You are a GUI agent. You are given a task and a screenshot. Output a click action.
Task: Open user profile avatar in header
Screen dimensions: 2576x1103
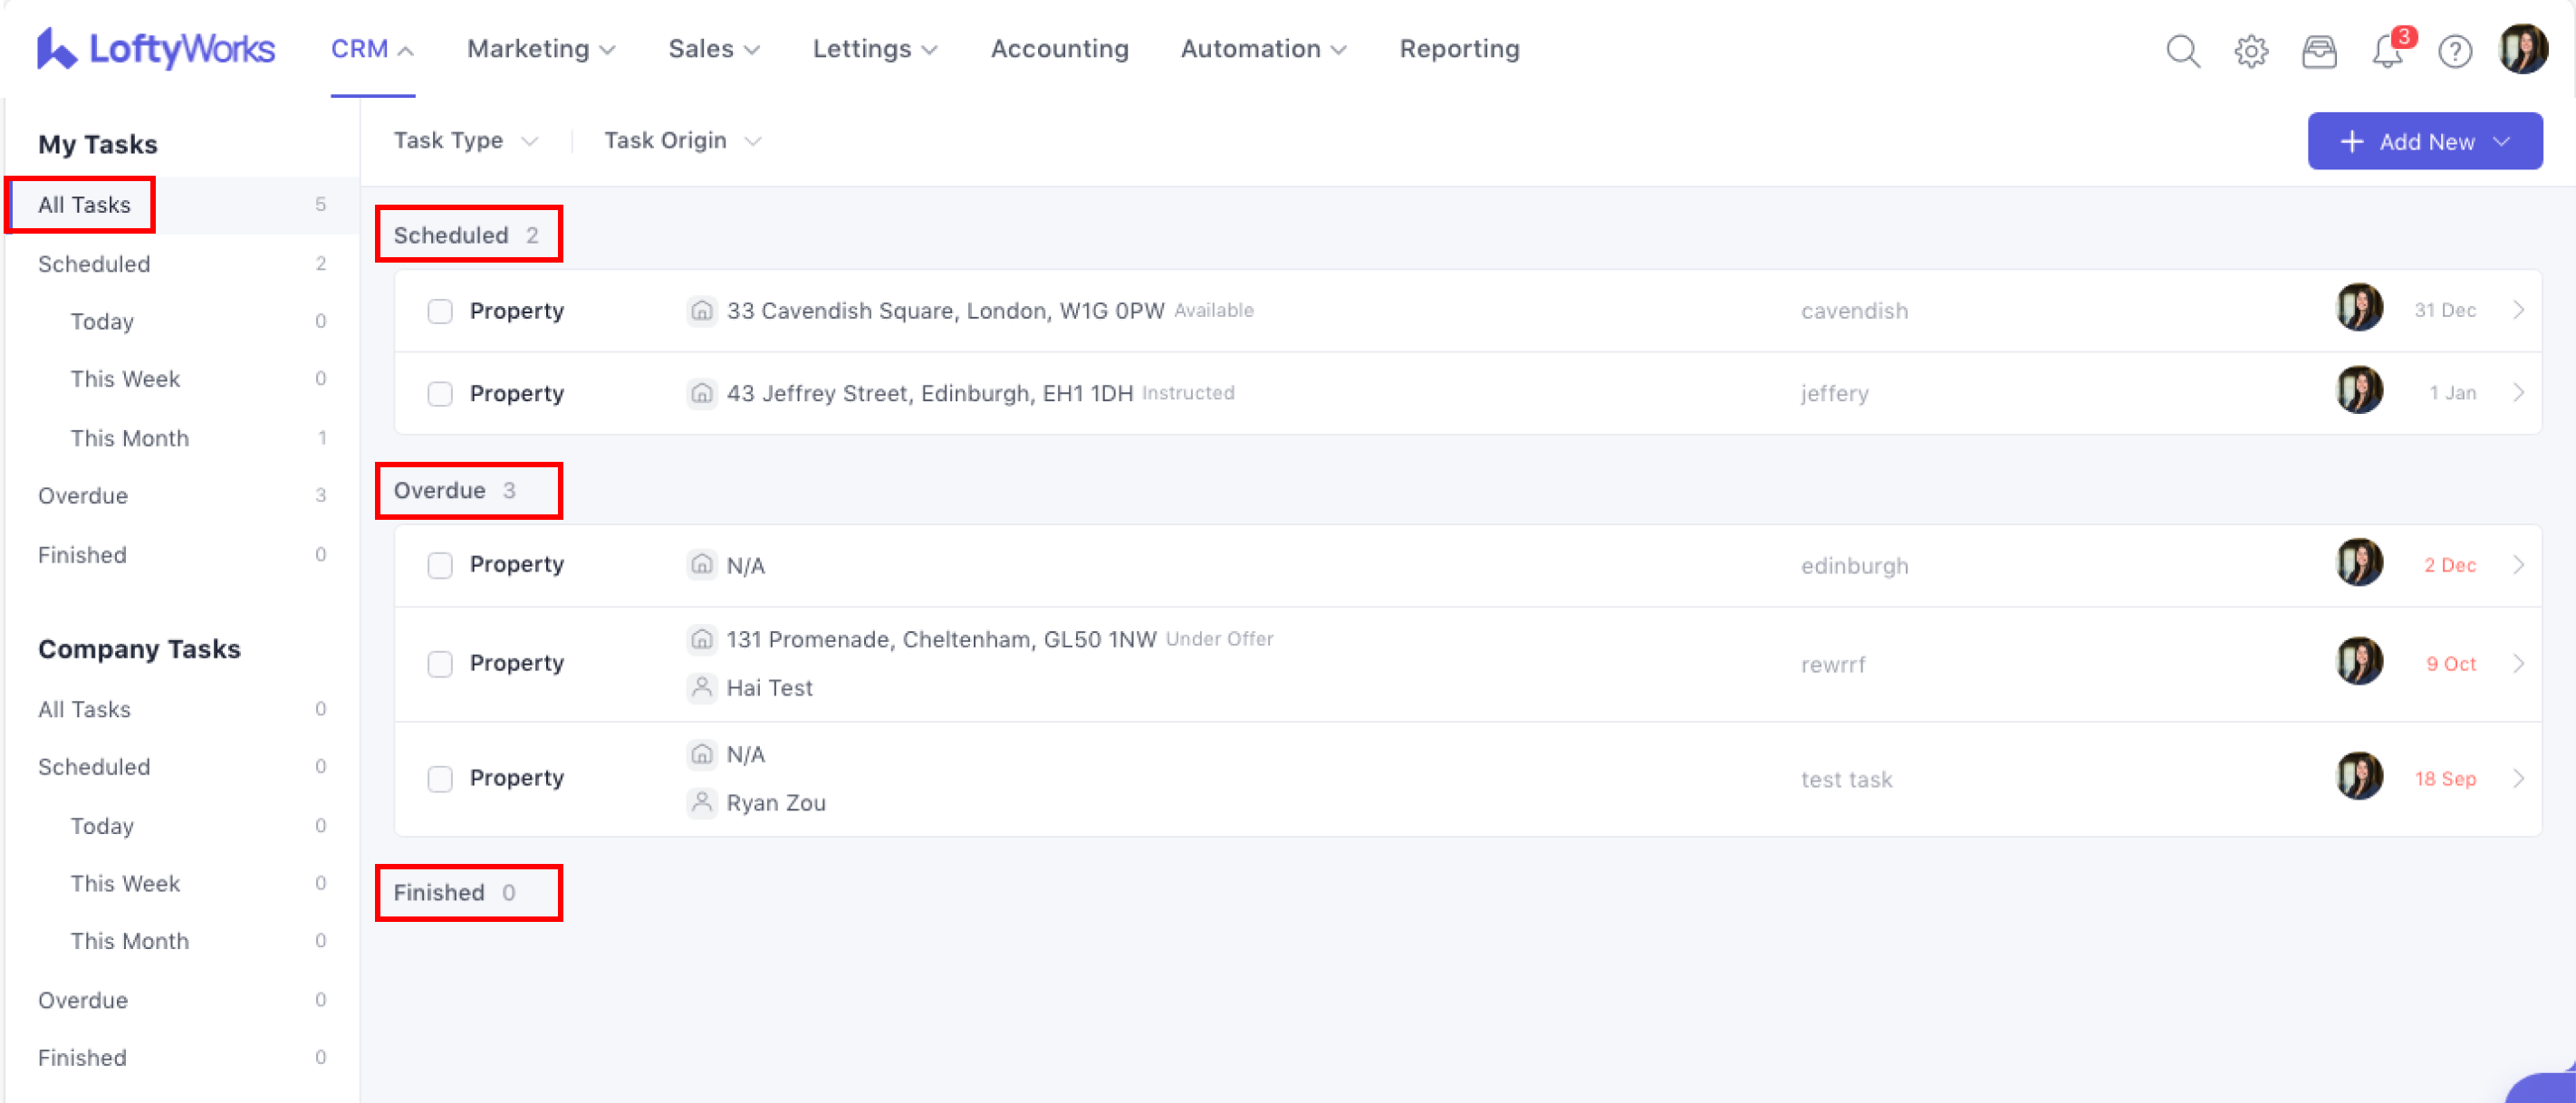[x=2523, y=49]
